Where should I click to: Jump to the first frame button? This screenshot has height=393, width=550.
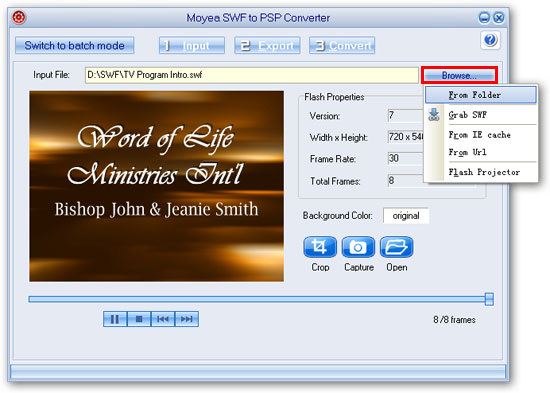(x=163, y=319)
